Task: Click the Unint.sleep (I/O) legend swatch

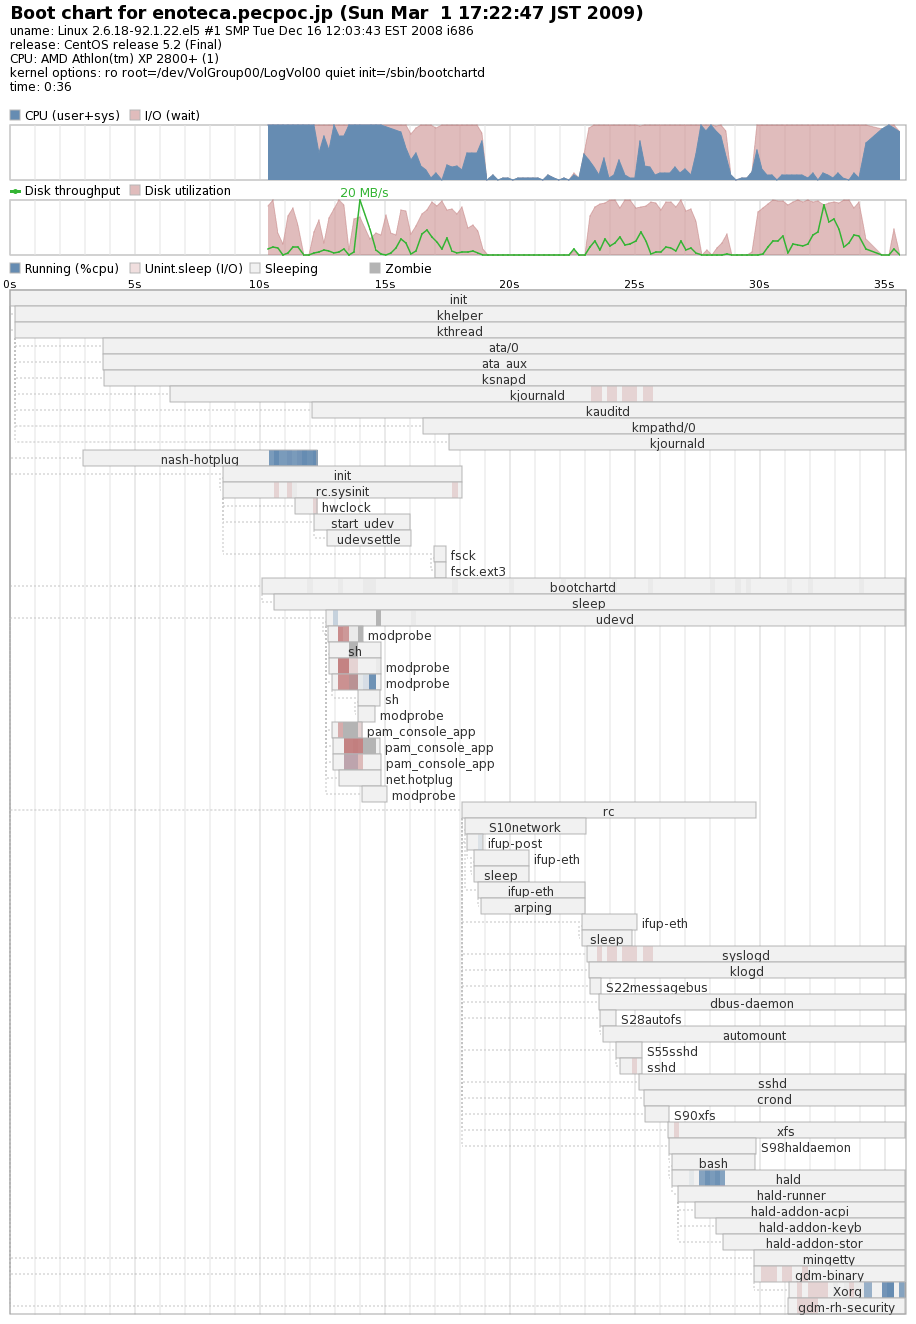Action: click(x=135, y=269)
